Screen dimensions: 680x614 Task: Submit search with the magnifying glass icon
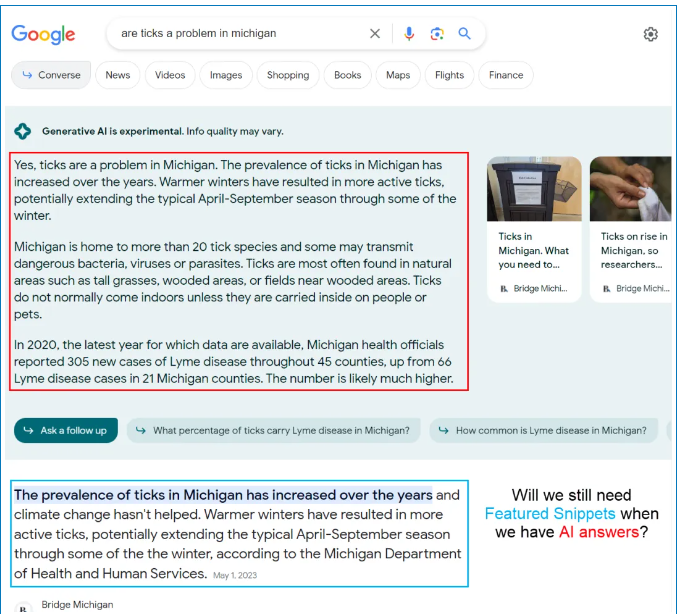[464, 33]
